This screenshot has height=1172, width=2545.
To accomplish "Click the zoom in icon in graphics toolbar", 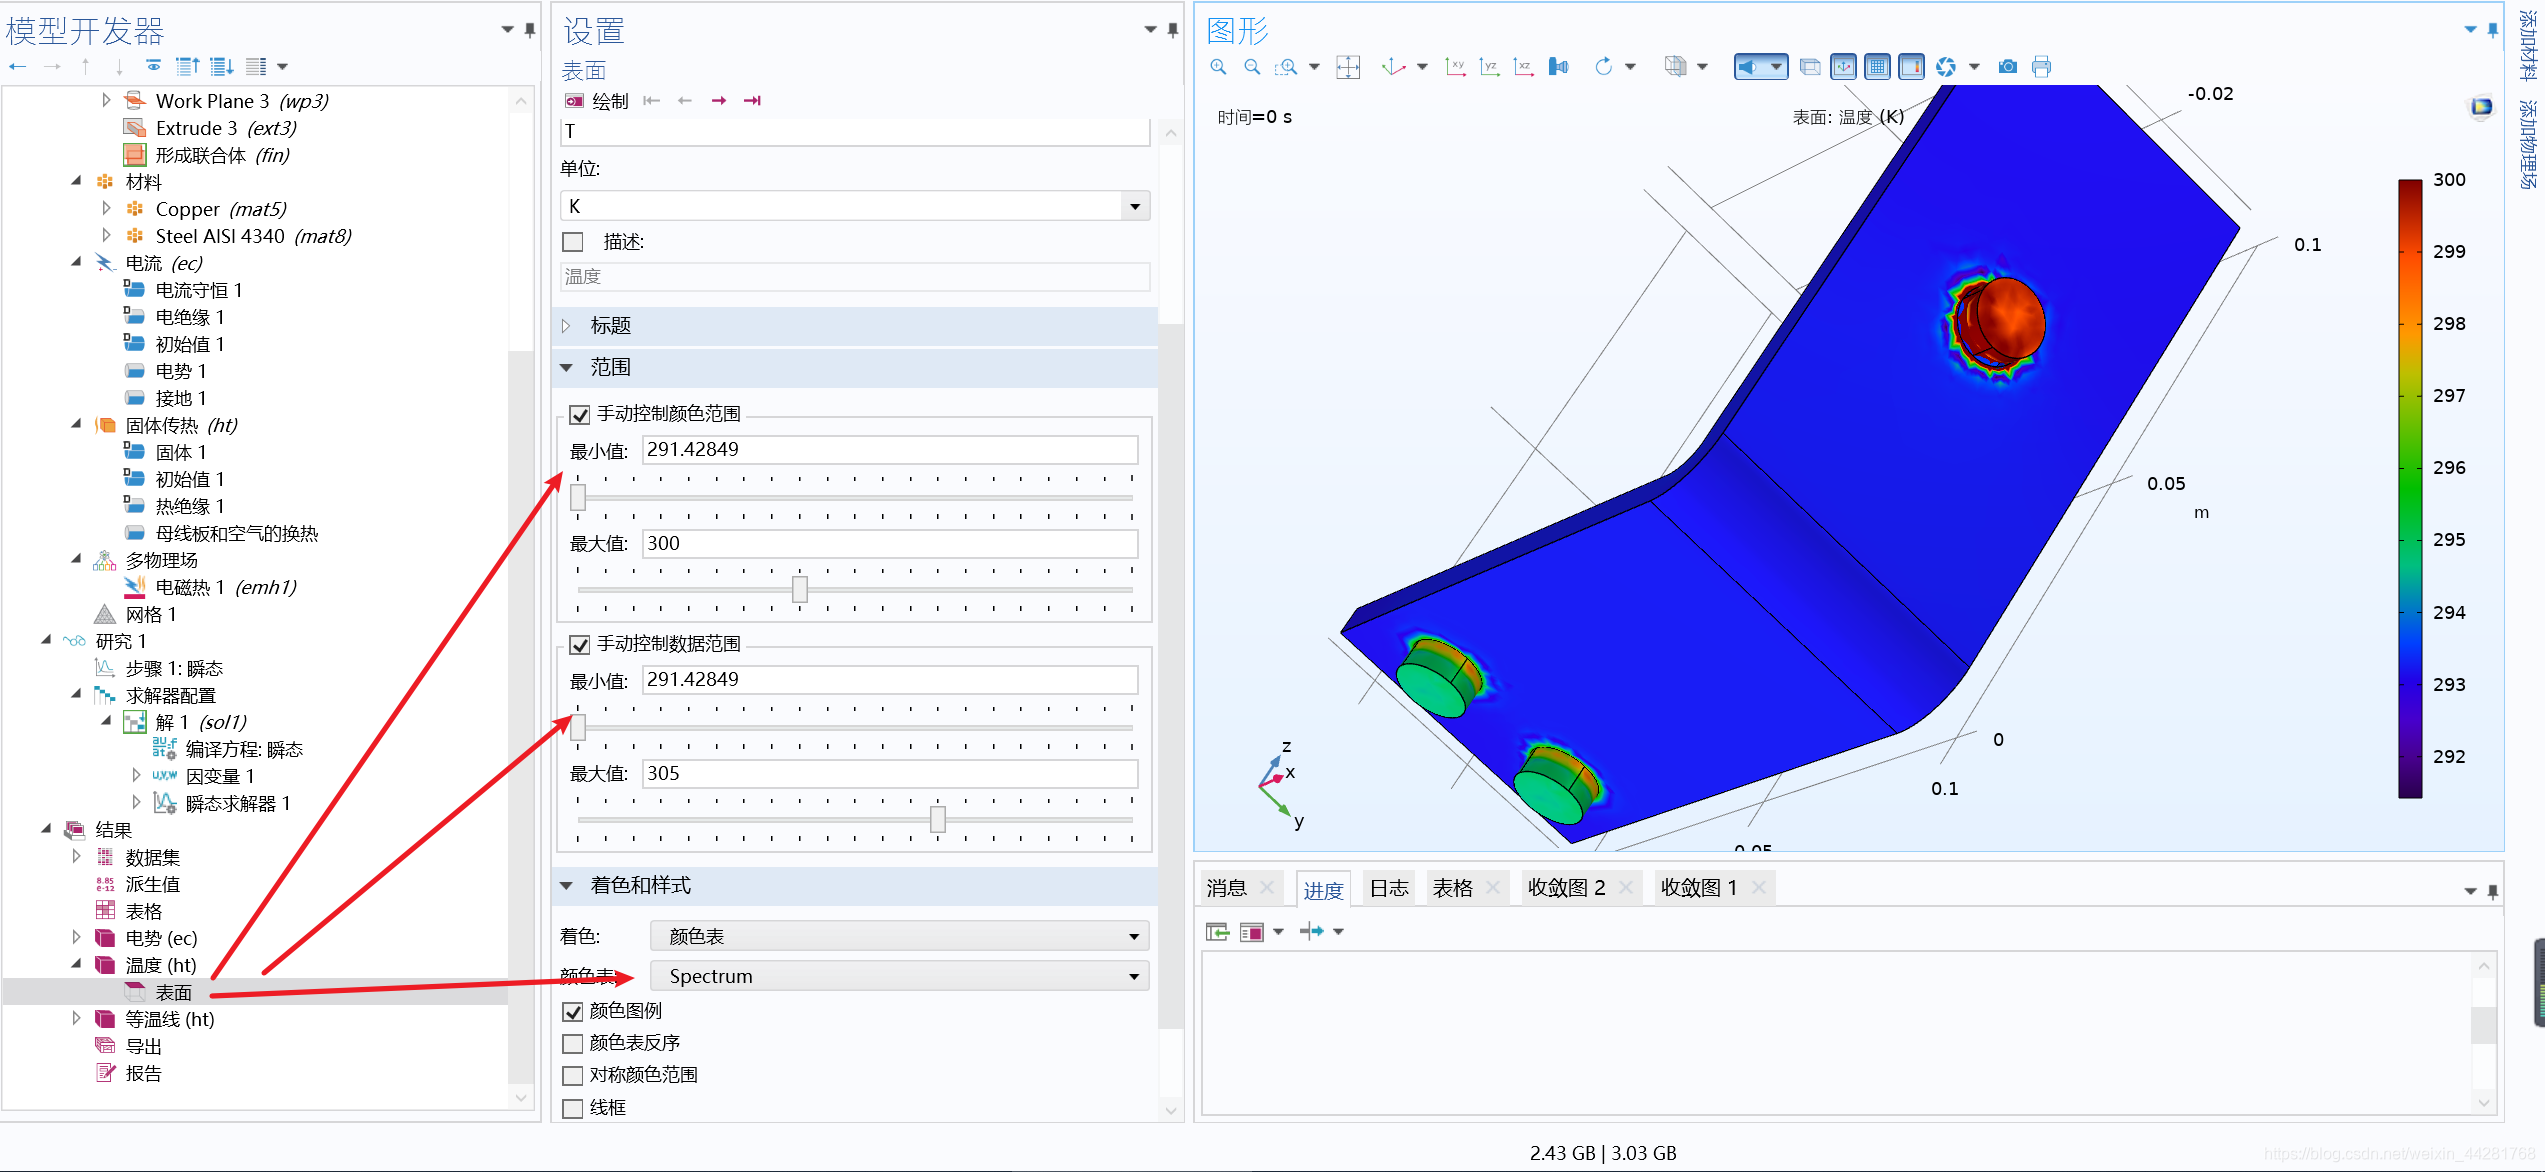I will 1218,67.
